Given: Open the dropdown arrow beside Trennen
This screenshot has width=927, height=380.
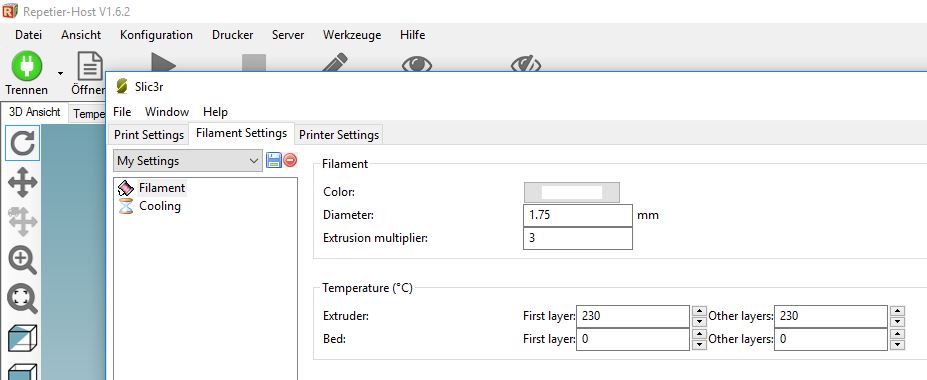Looking at the screenshot, I should (60, 73).
